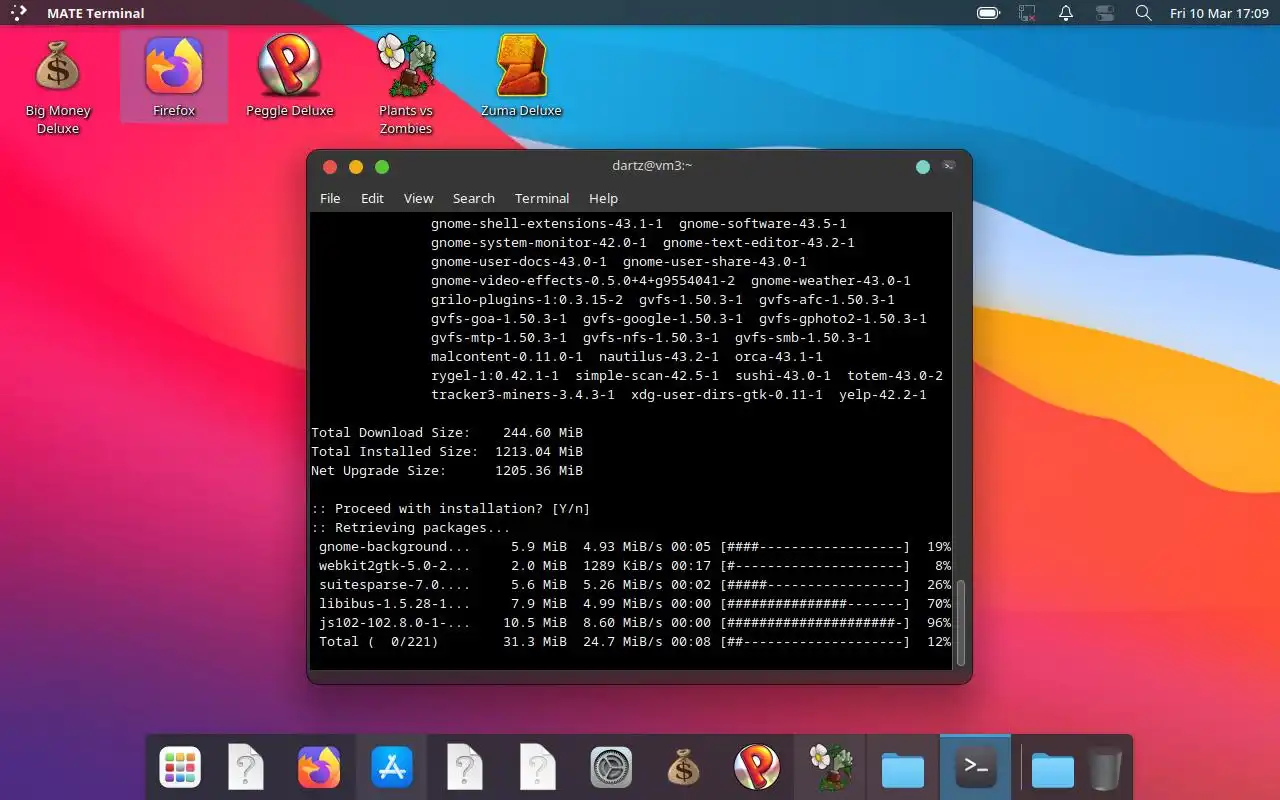The height and width of the screenshot is (800, 1280).
Task: Launch Firefox from the dock
Action: pos(319,768)
